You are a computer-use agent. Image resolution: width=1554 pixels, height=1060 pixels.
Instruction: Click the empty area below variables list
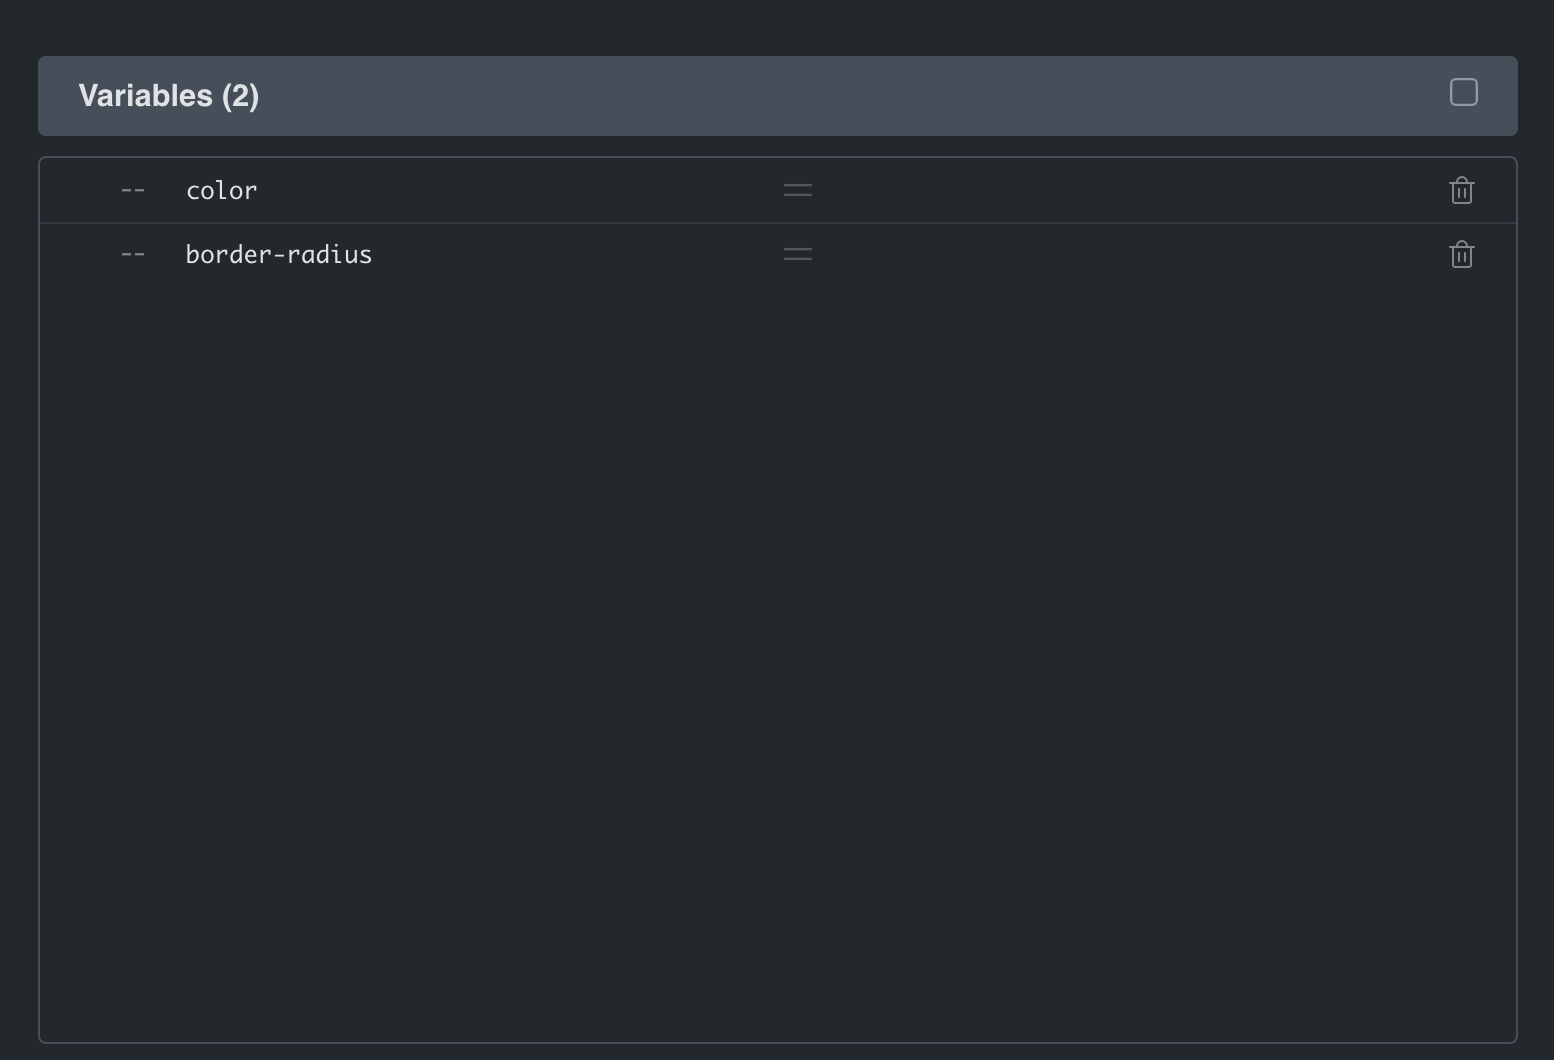[778, 660]
